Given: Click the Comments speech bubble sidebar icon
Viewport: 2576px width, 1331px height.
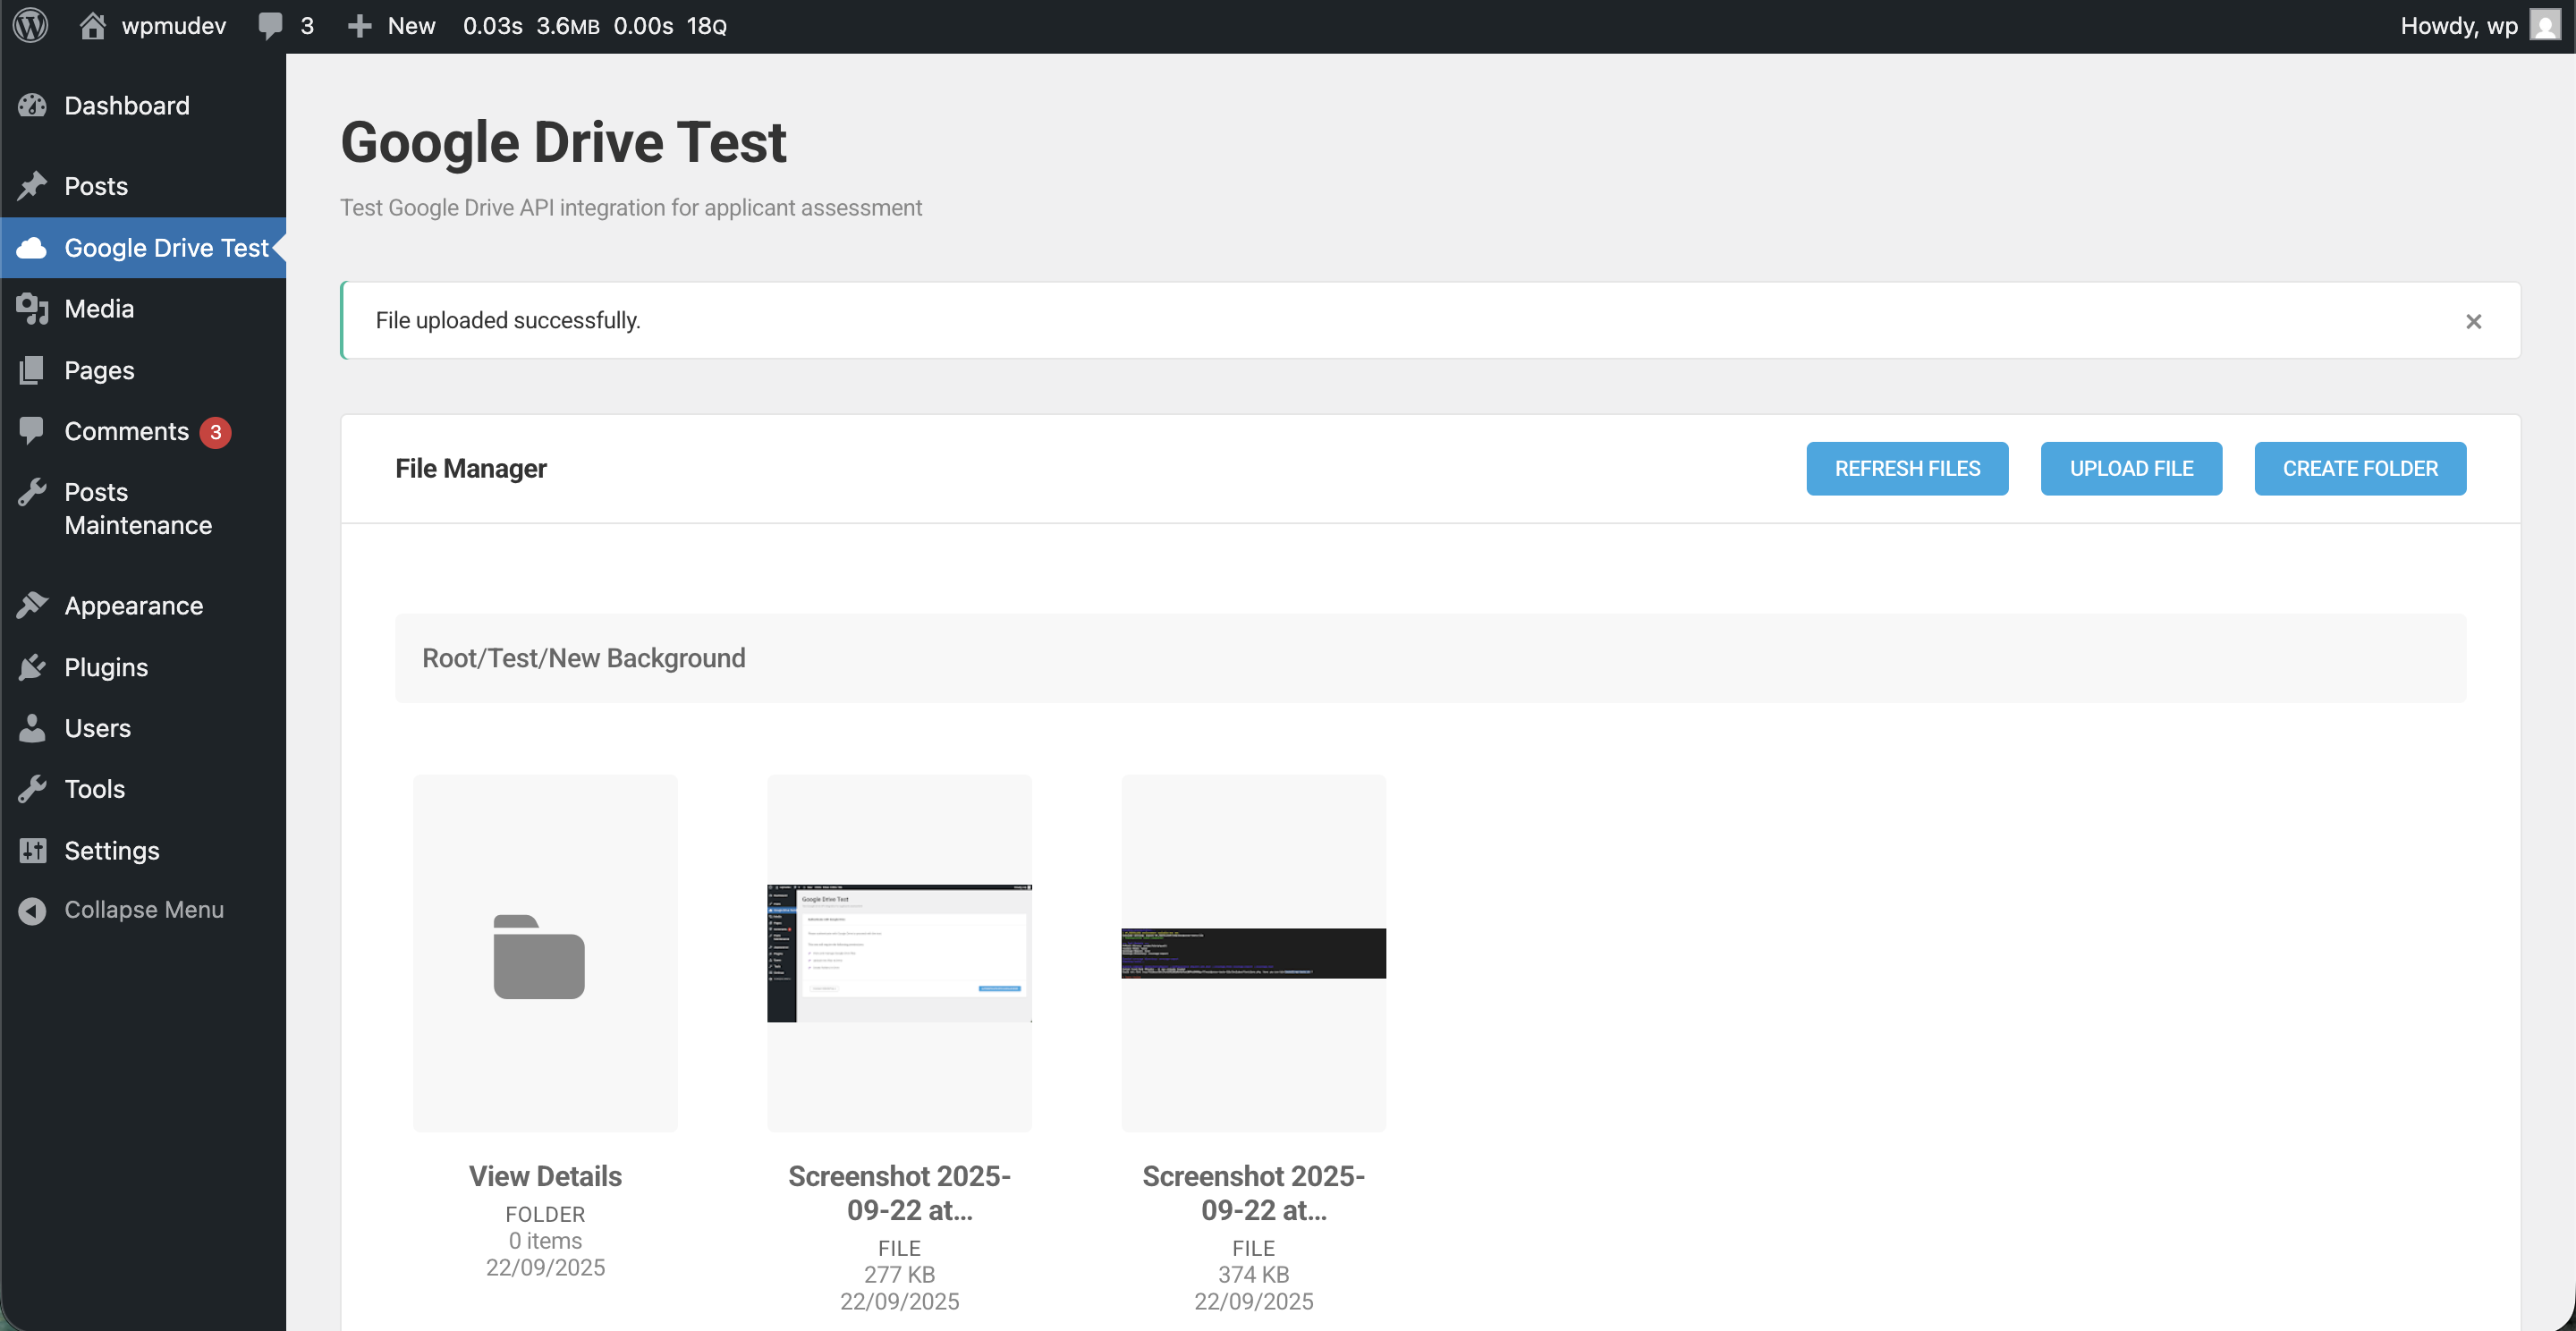Looking at the screenshot, I should click(32, 431).
